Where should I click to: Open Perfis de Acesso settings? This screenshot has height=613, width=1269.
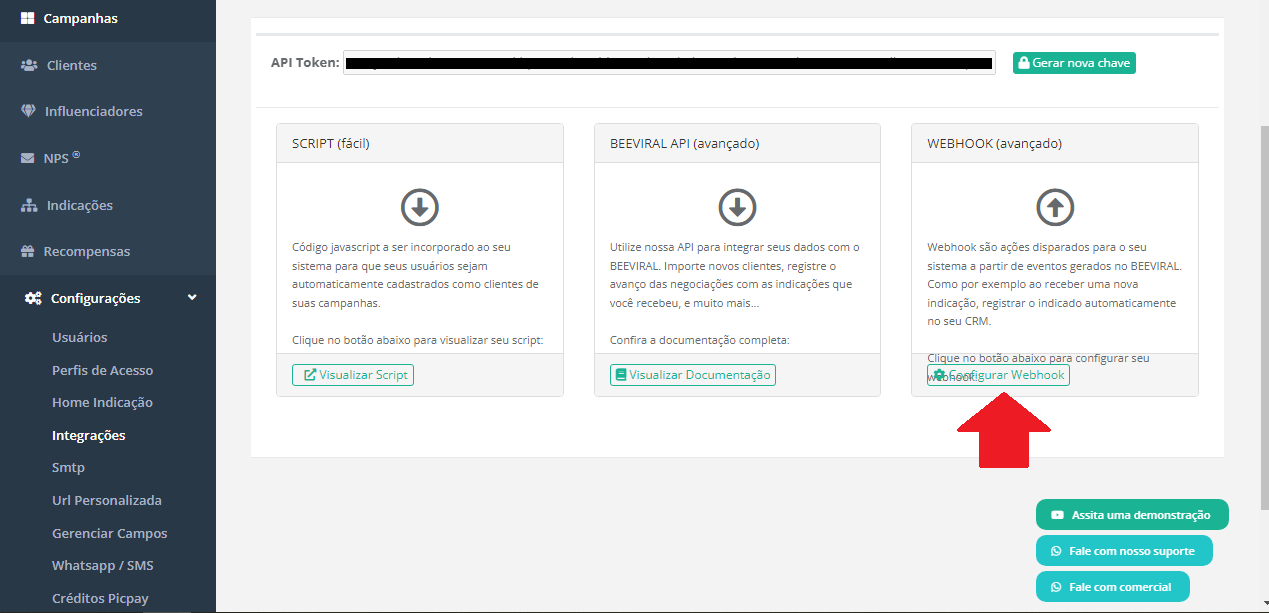pyautogui.click(x=103, y=370)
